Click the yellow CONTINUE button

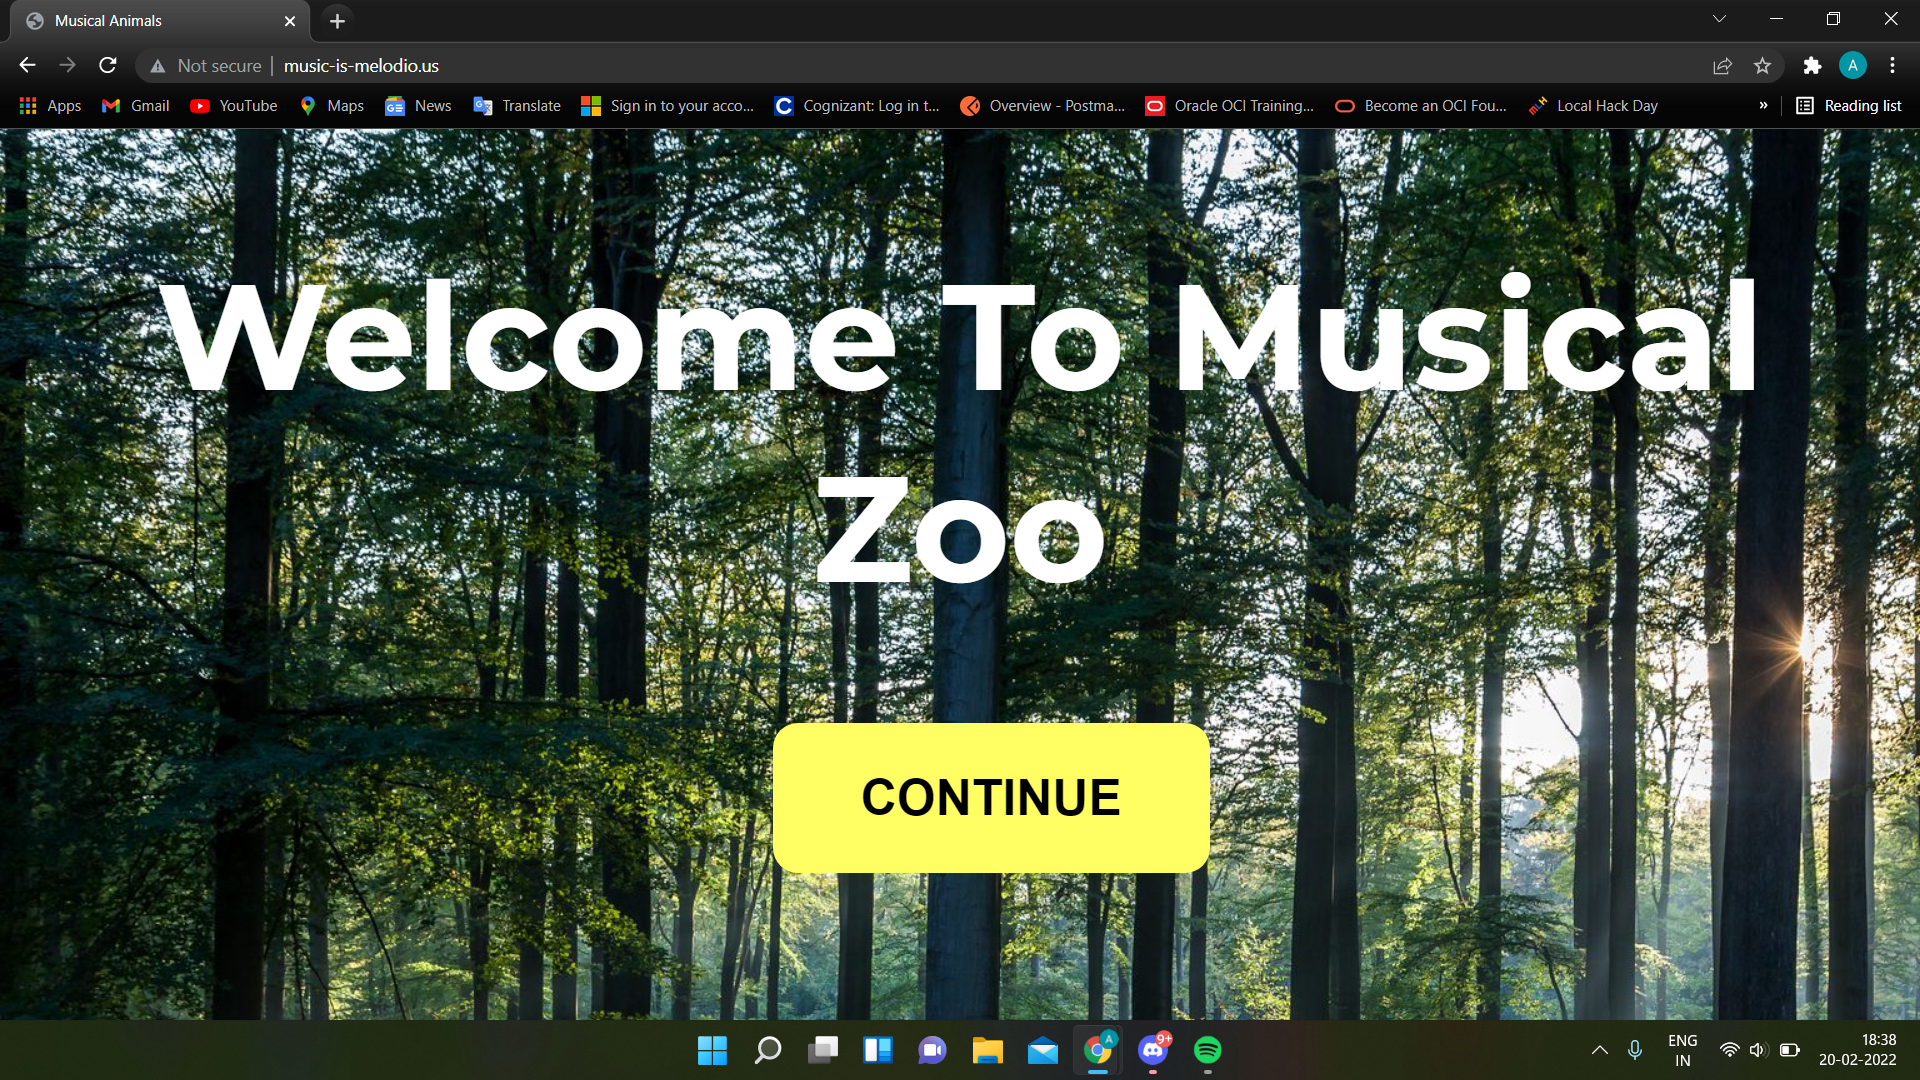[991, 797]
